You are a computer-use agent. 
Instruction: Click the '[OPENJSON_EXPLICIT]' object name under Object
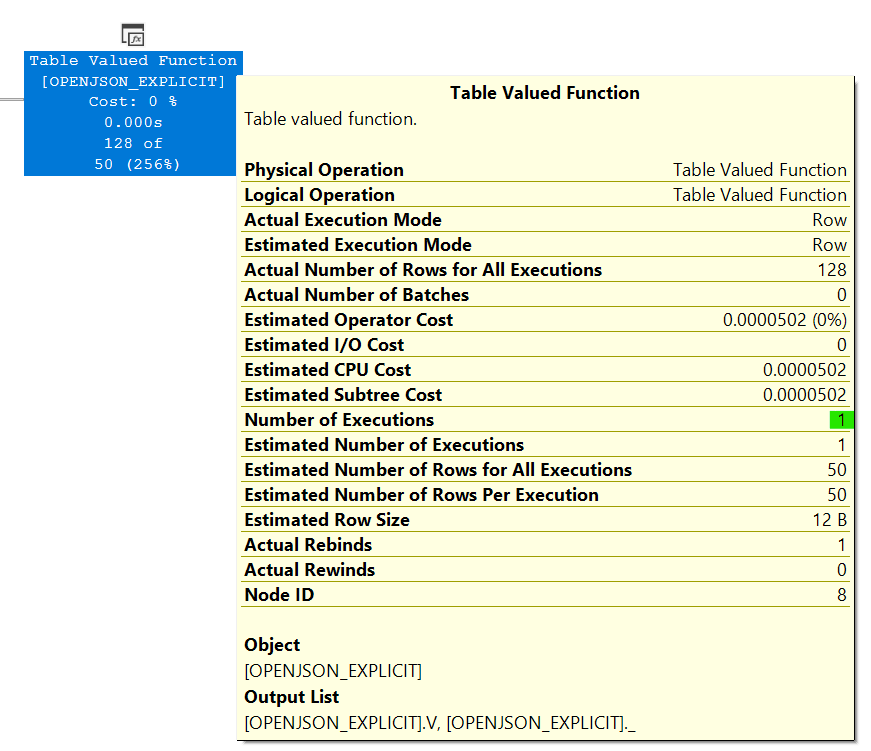tap(333, 671)
